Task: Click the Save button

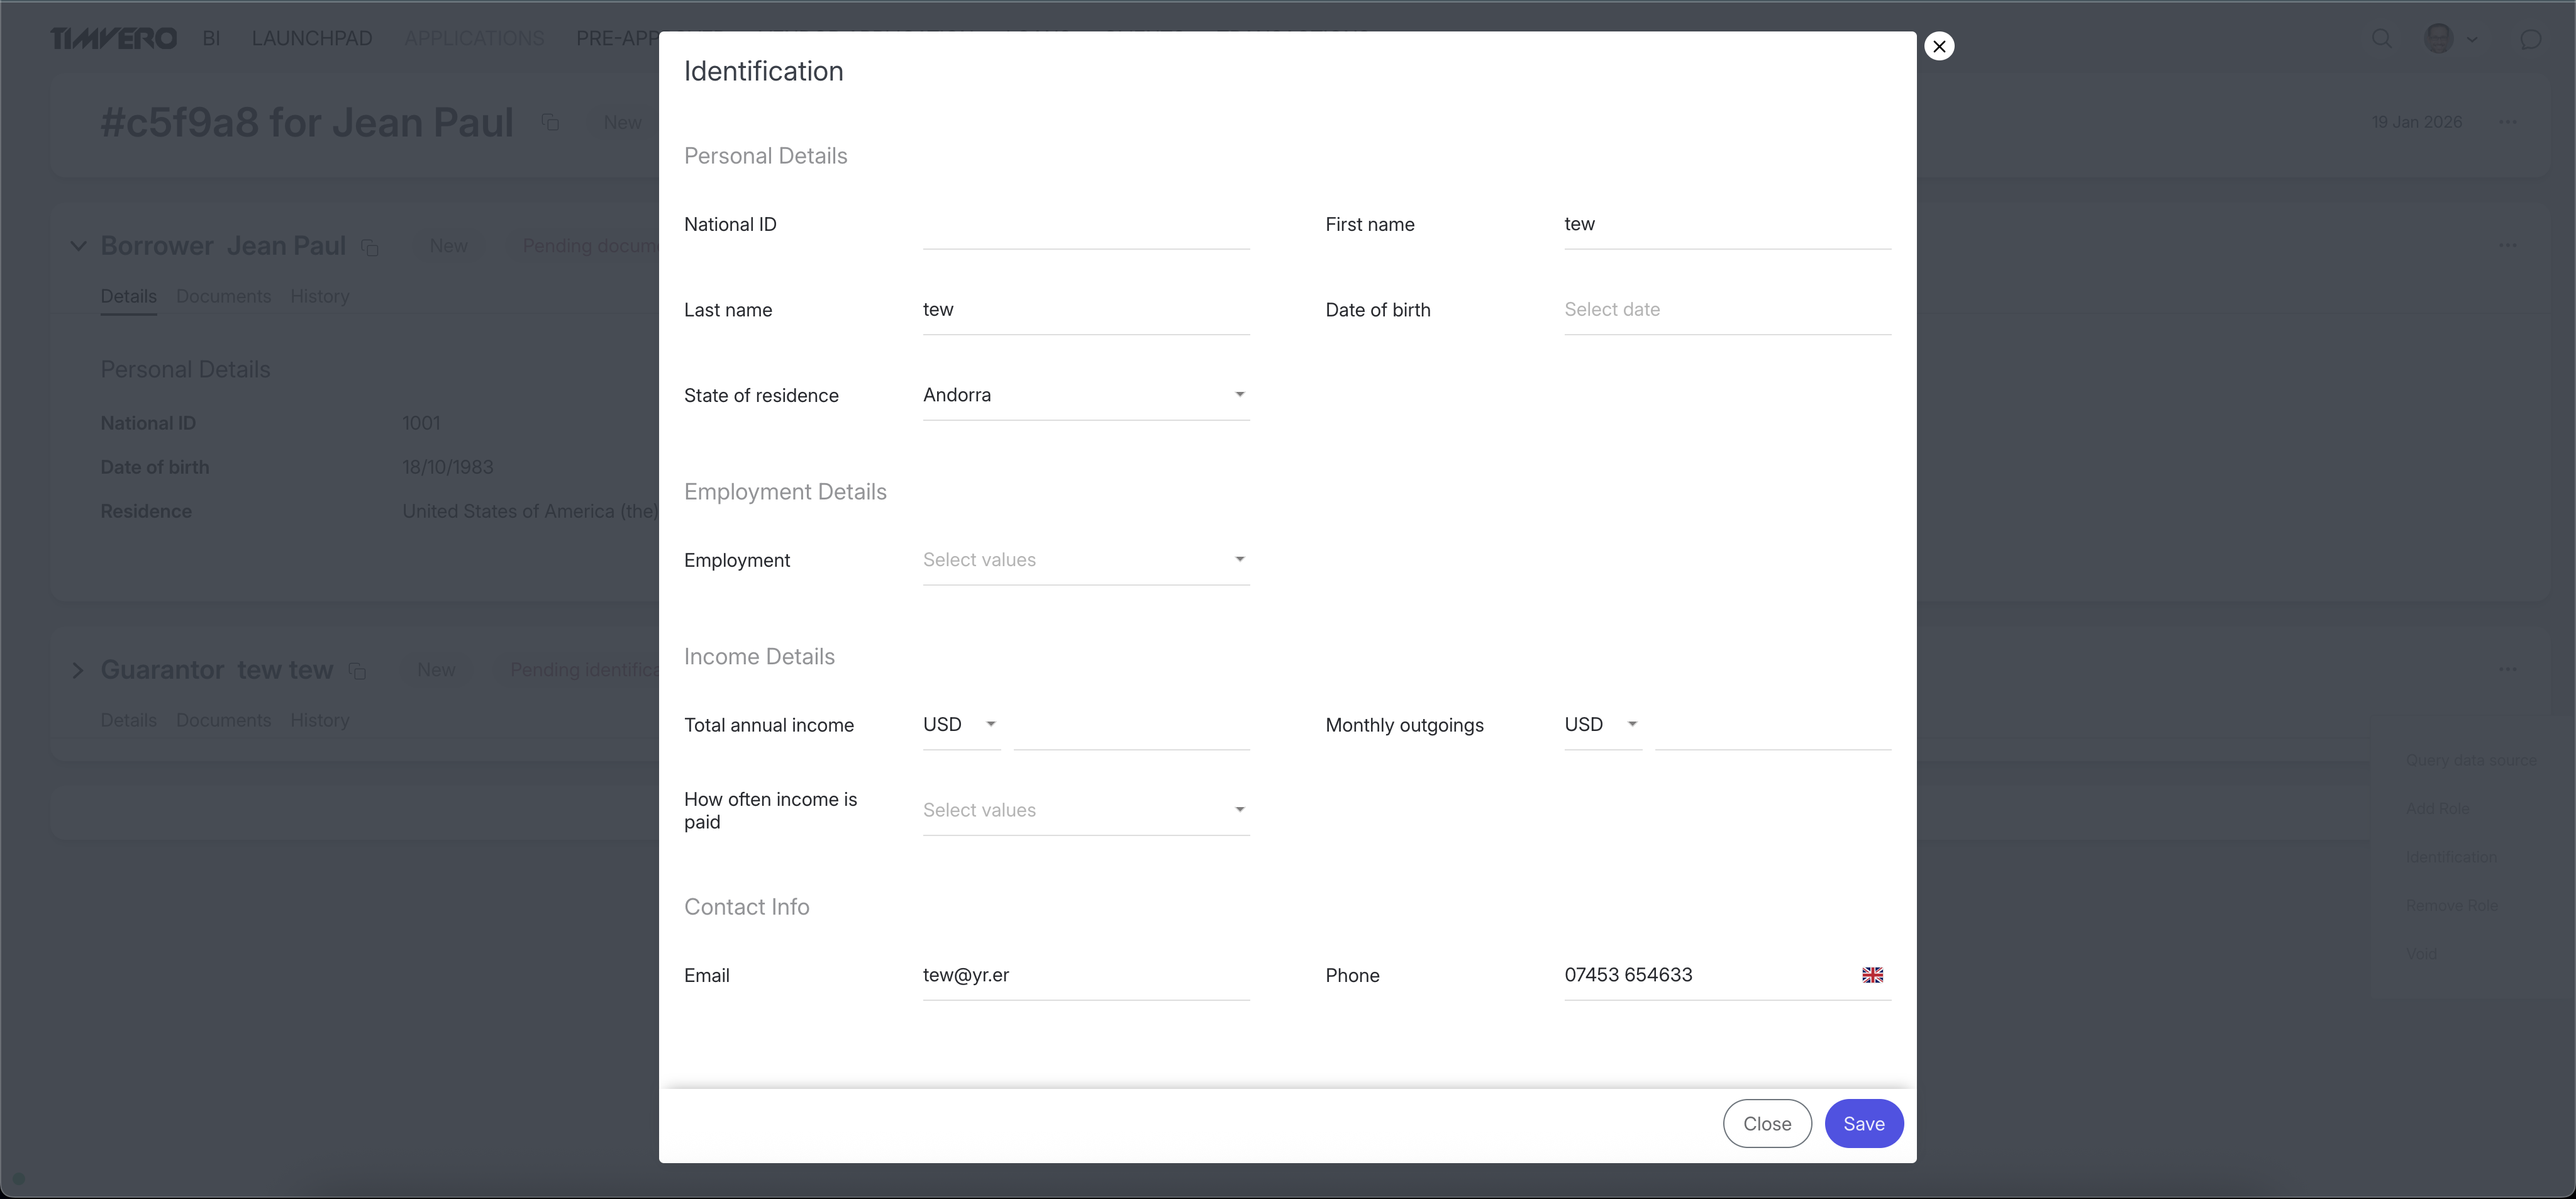Action: click(1863, 1123)
